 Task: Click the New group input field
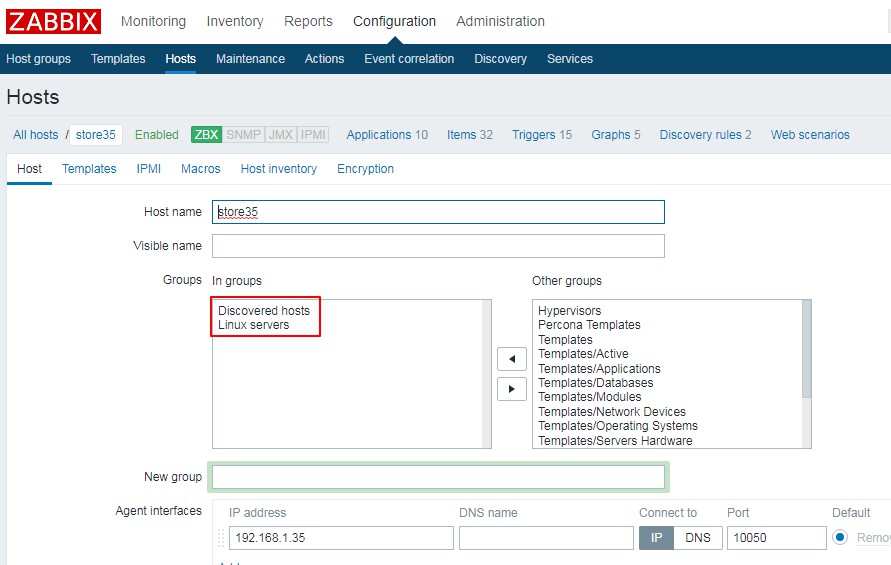pyautogui.click(x=438, y=477)
